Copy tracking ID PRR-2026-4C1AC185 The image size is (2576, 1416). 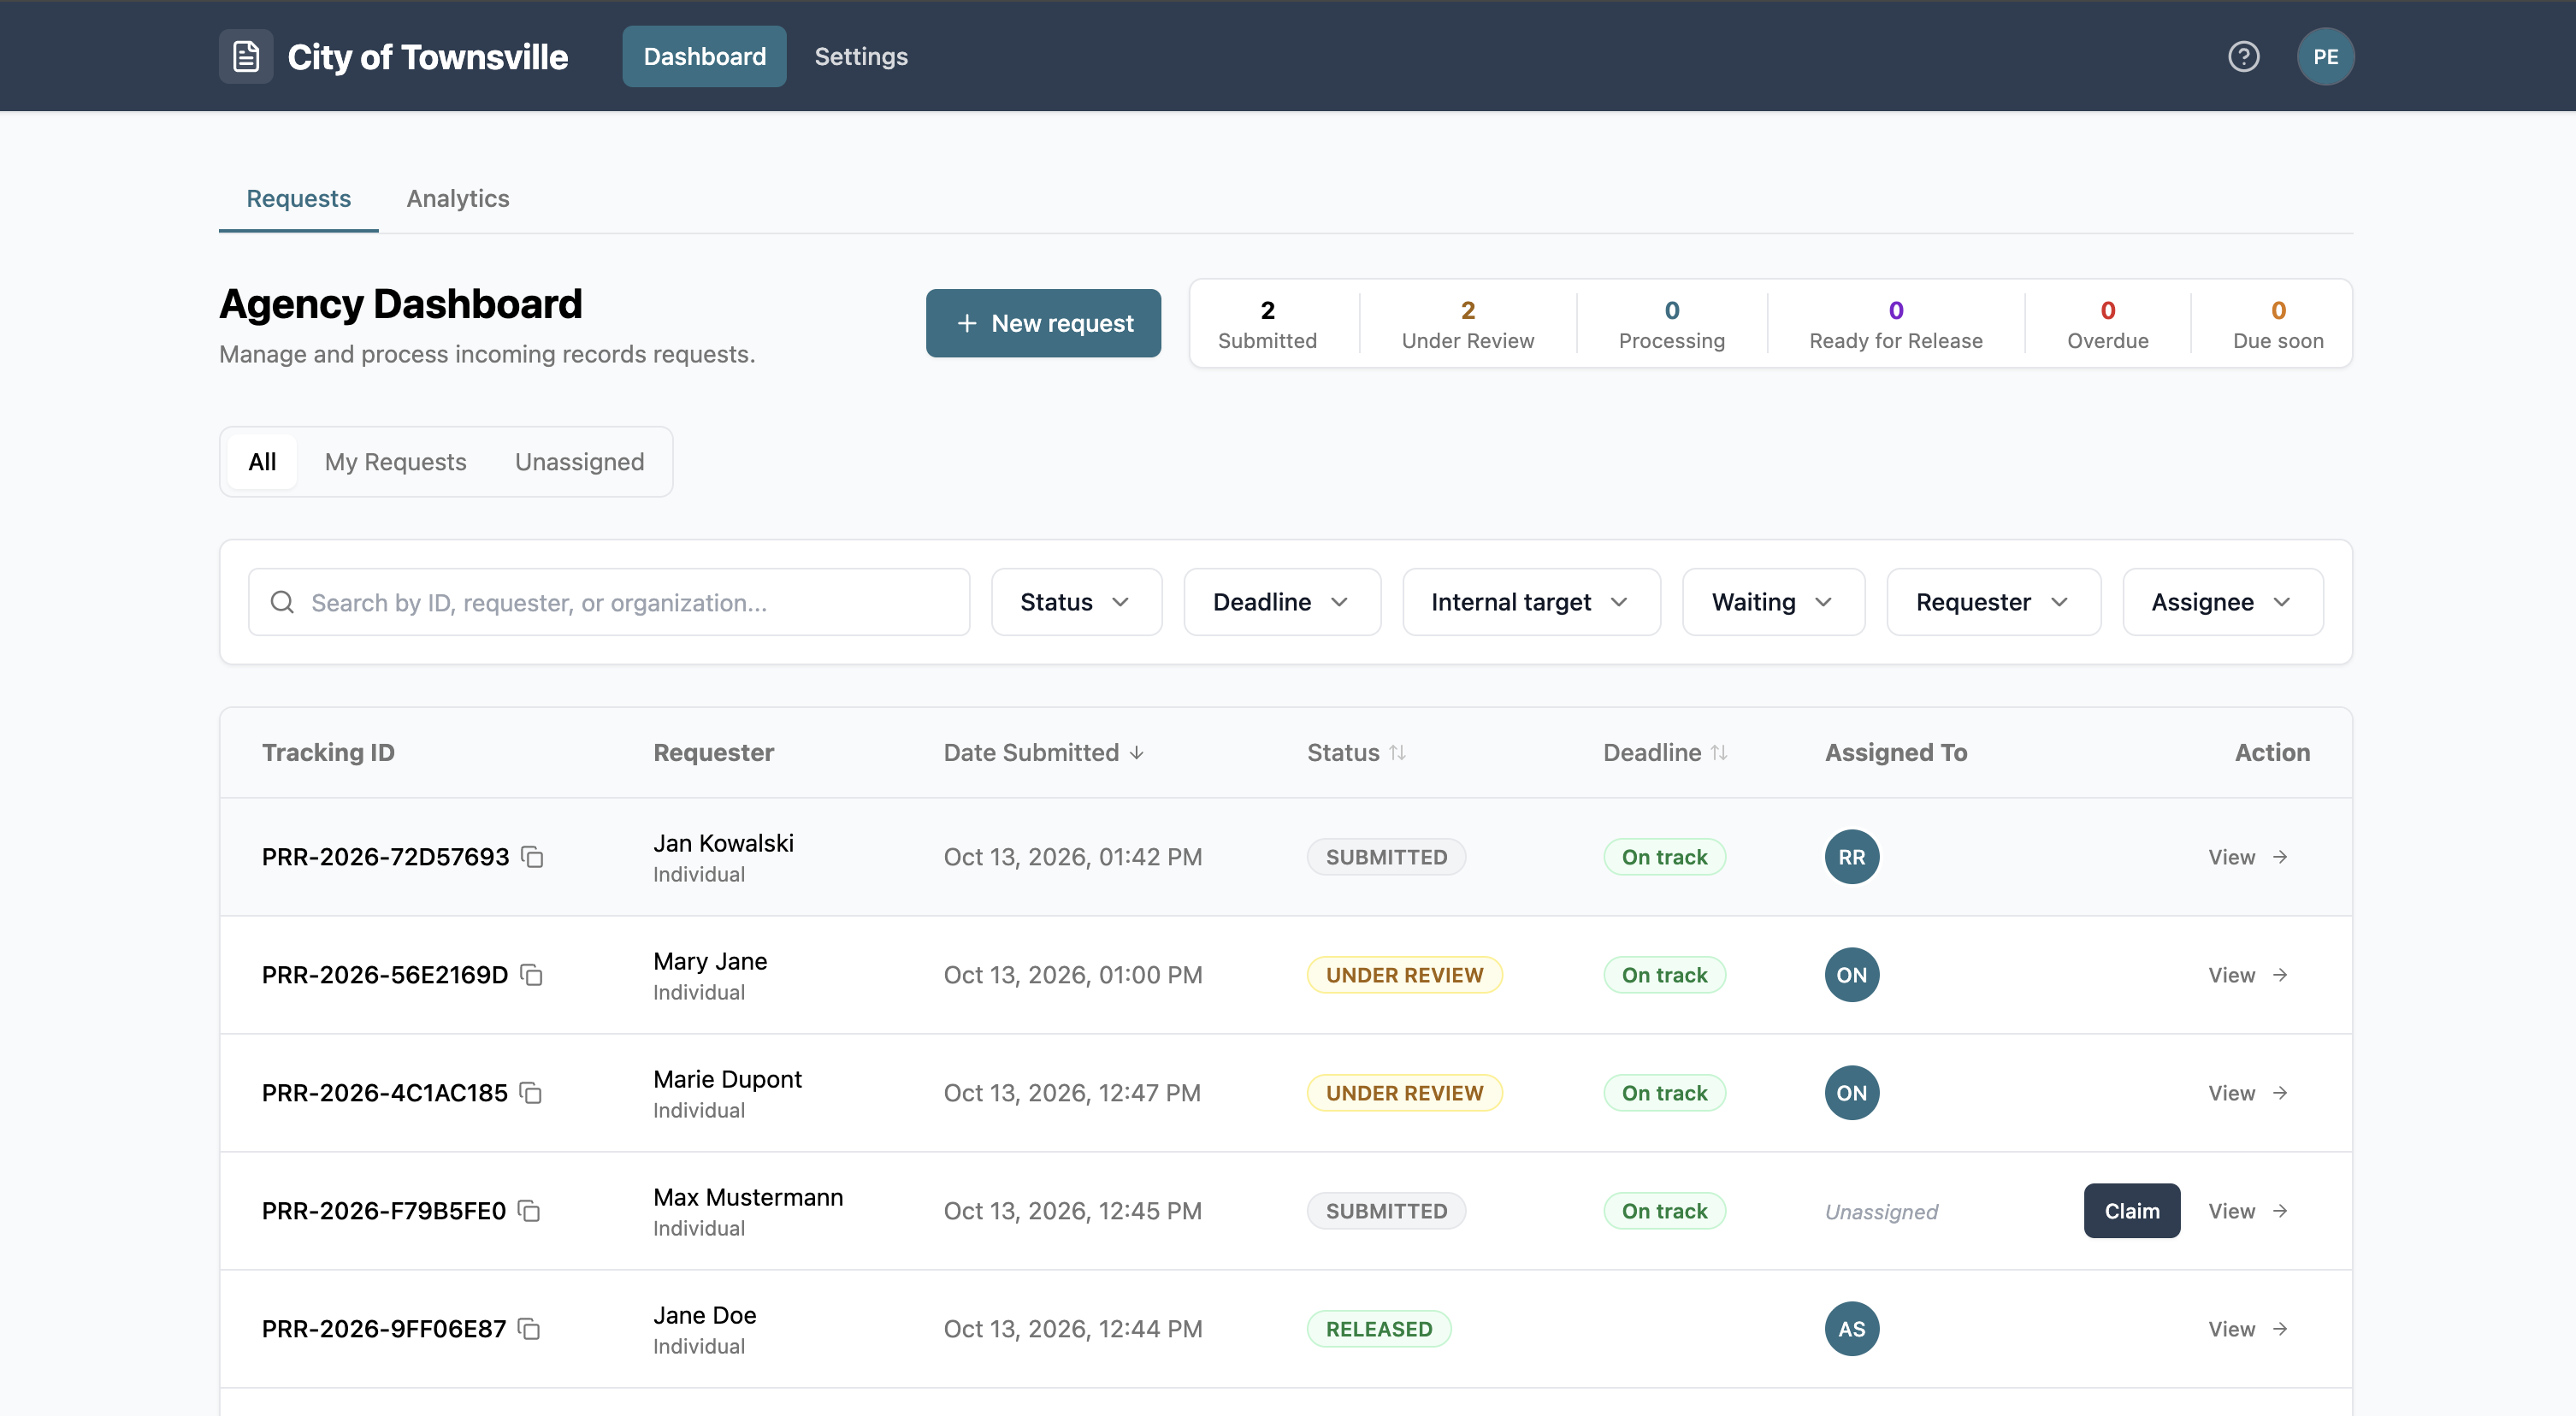(x=531, y=1093)
